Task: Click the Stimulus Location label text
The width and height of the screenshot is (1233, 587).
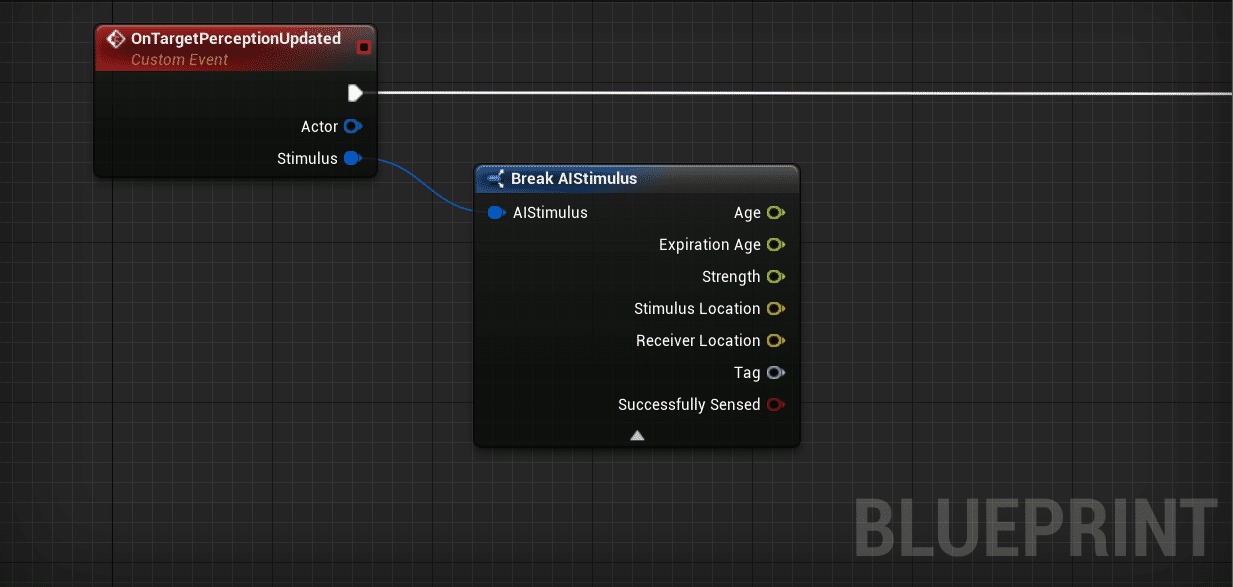Action: pyautogui.click(x=697, y=309)
